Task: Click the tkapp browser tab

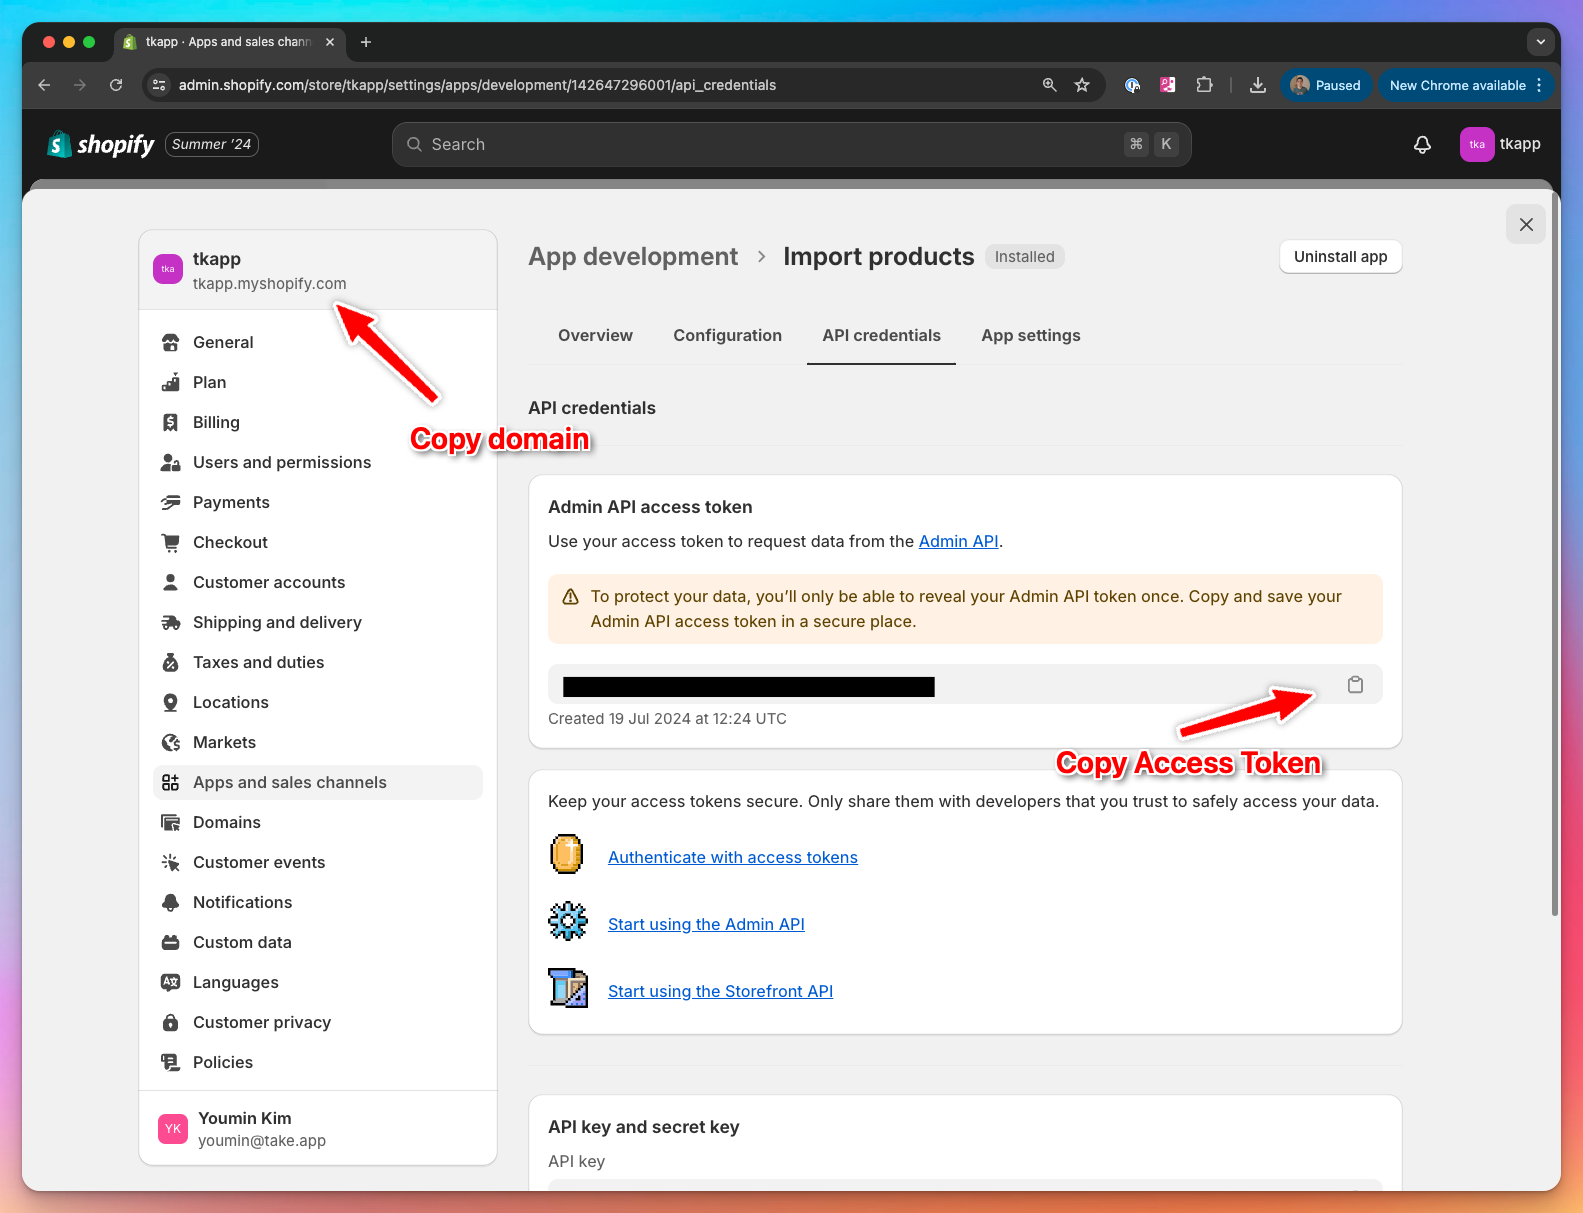Action: click(x=229, y=42)
